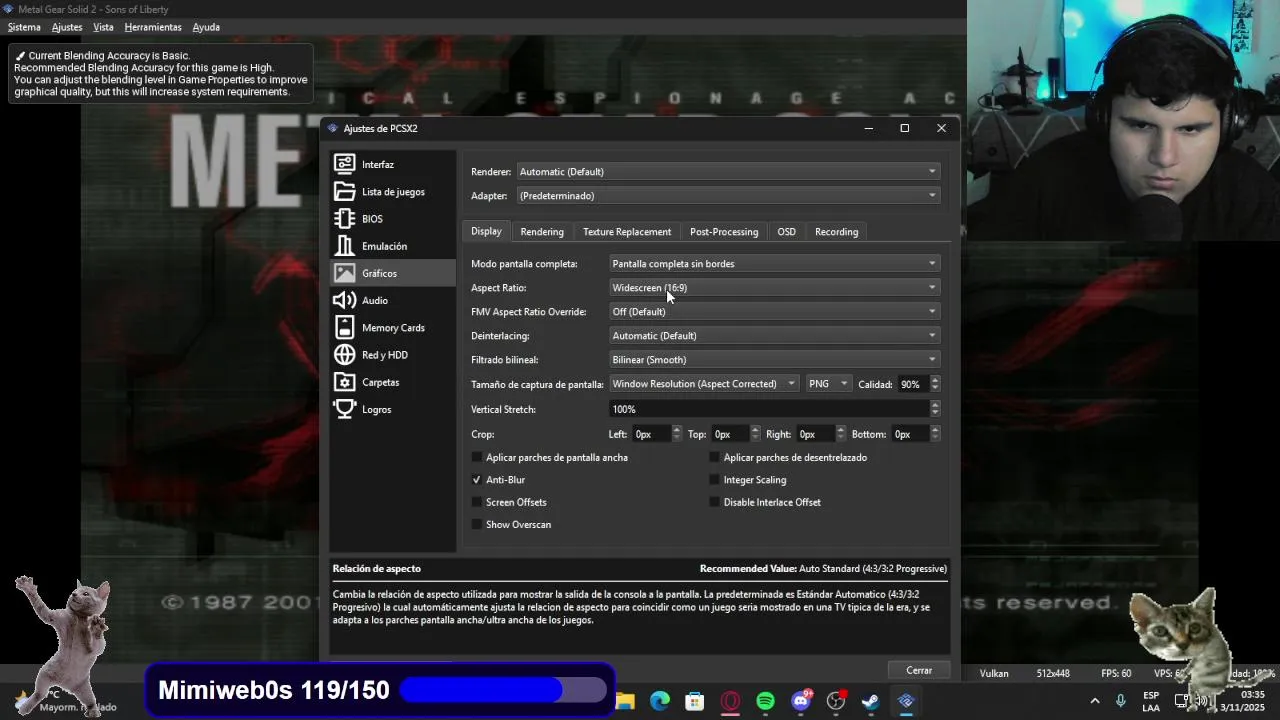Open the Herramientas menu
This screenshot has height=720, width=1280.
pyautogui.click(x=152, y=27)
